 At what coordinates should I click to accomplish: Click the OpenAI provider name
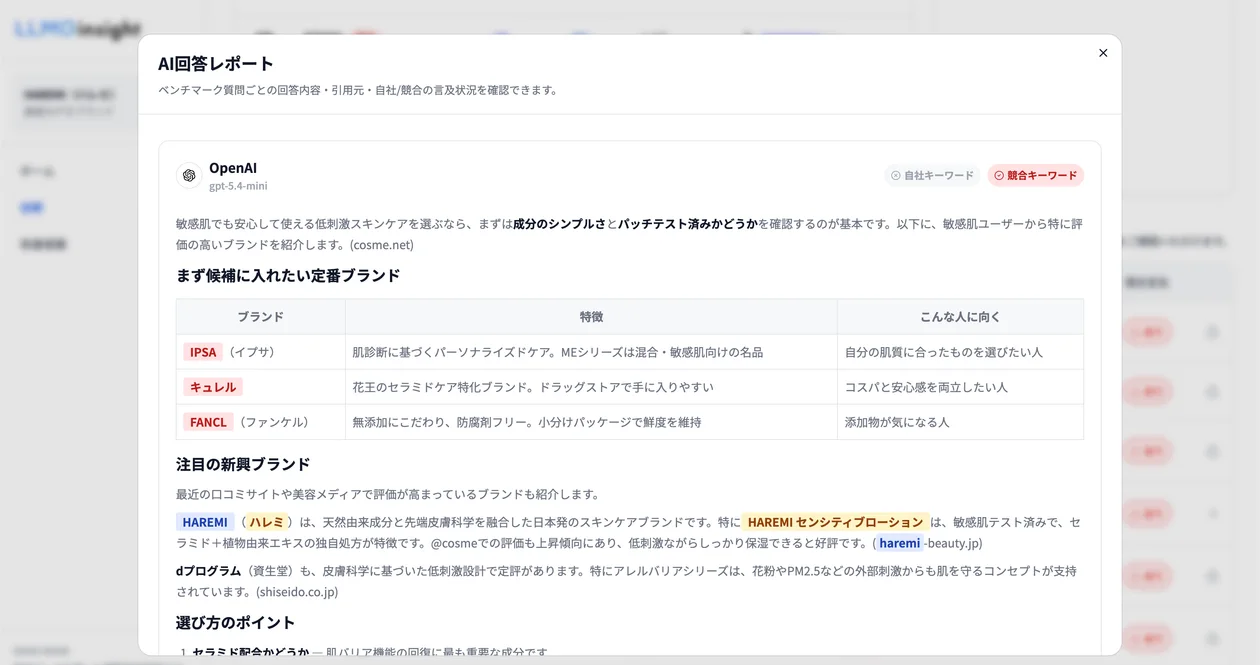pyautogui.click(x=233, y=168)
